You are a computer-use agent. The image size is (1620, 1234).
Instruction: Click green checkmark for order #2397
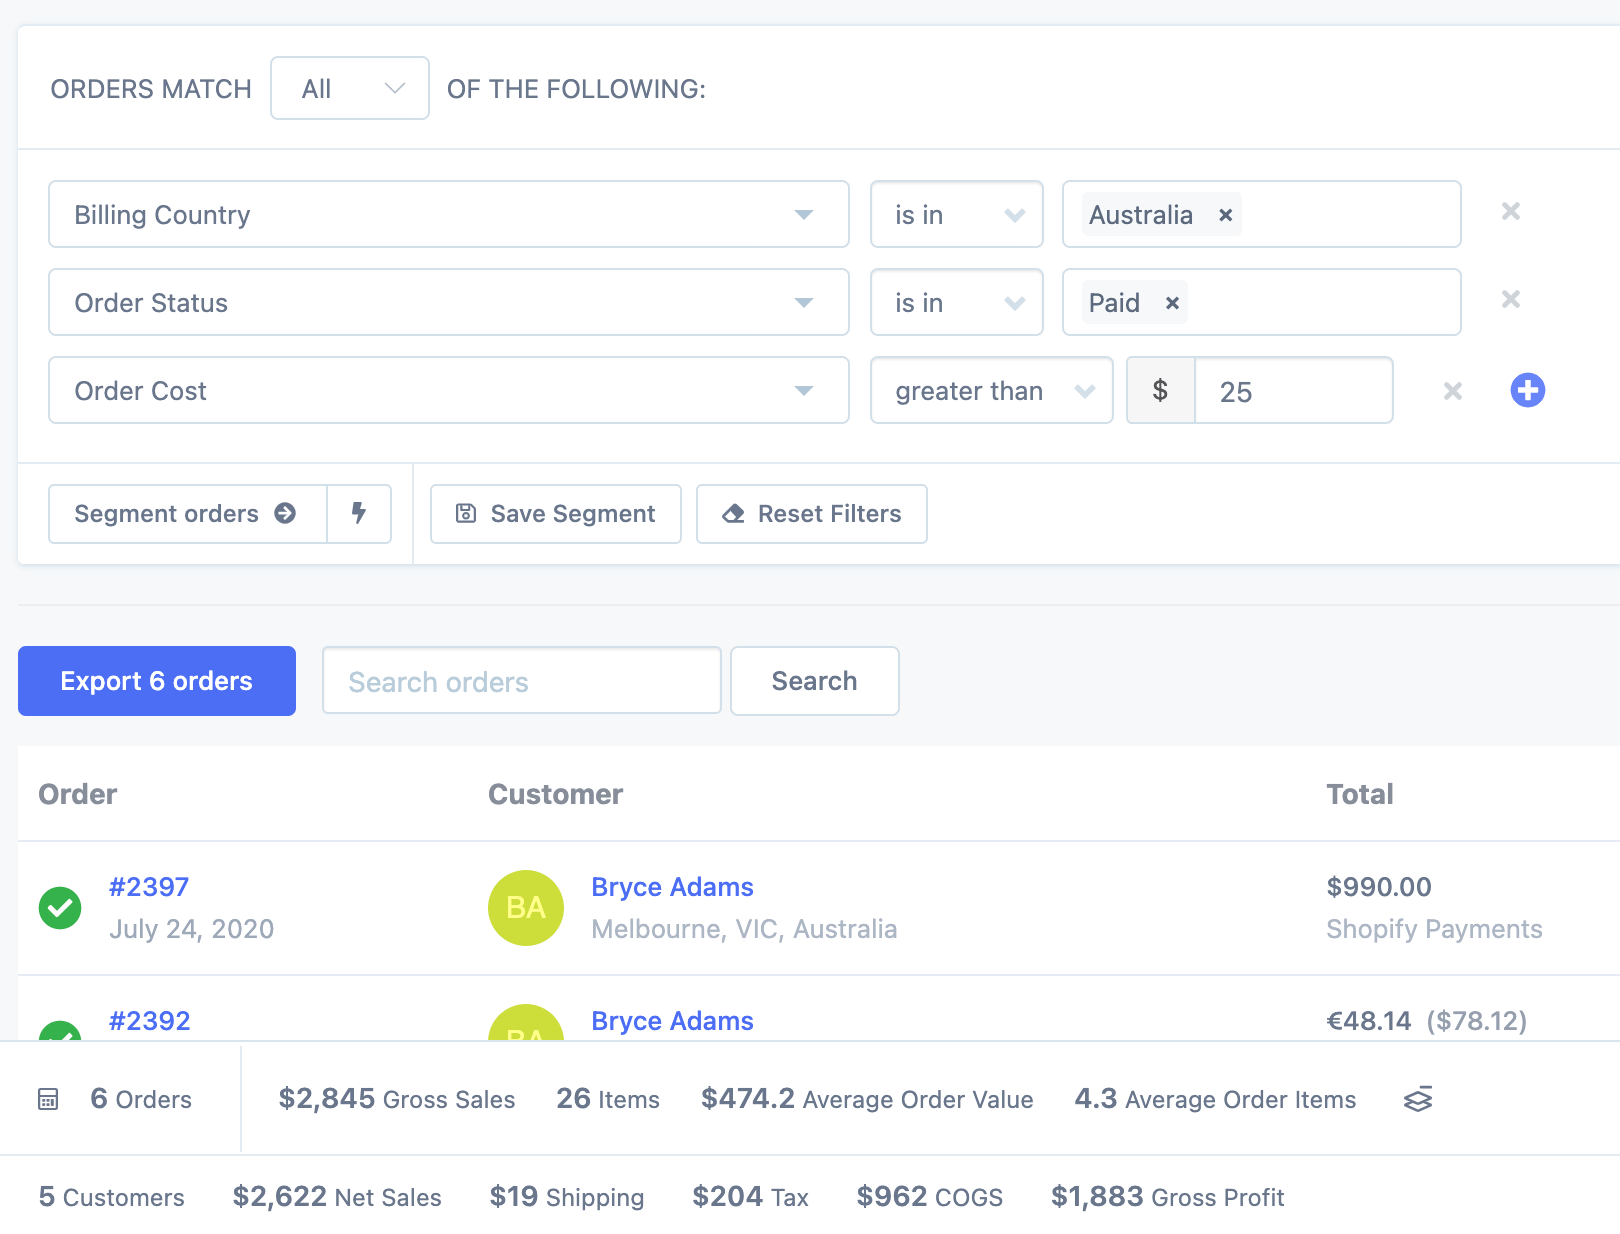tap(60, 908)
